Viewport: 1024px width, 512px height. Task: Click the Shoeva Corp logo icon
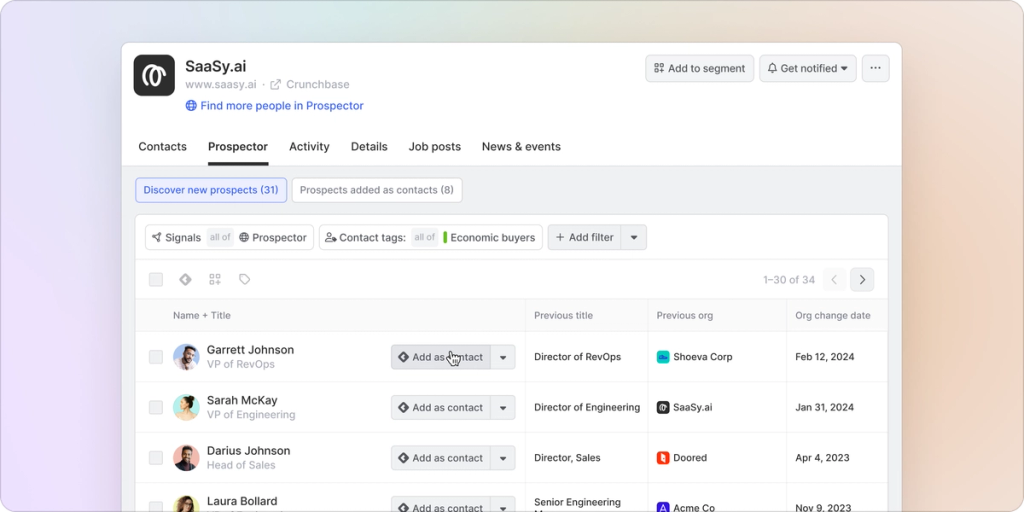point(663,357)
